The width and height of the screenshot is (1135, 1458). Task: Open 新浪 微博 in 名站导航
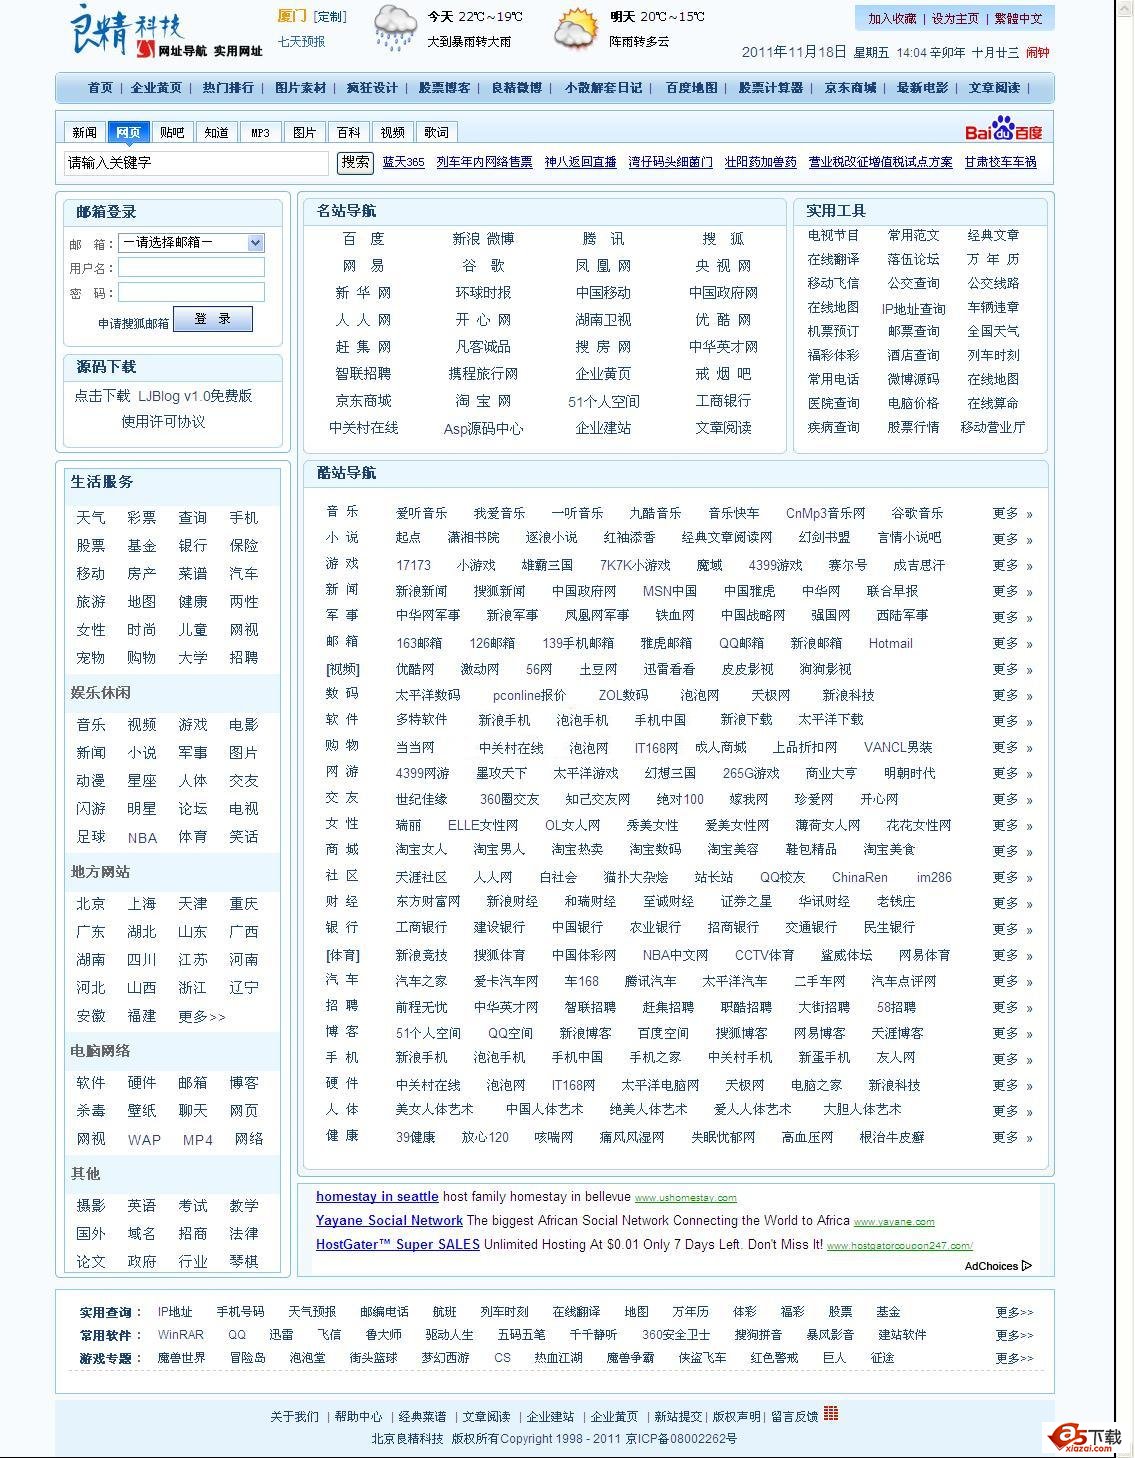point(483,239)
